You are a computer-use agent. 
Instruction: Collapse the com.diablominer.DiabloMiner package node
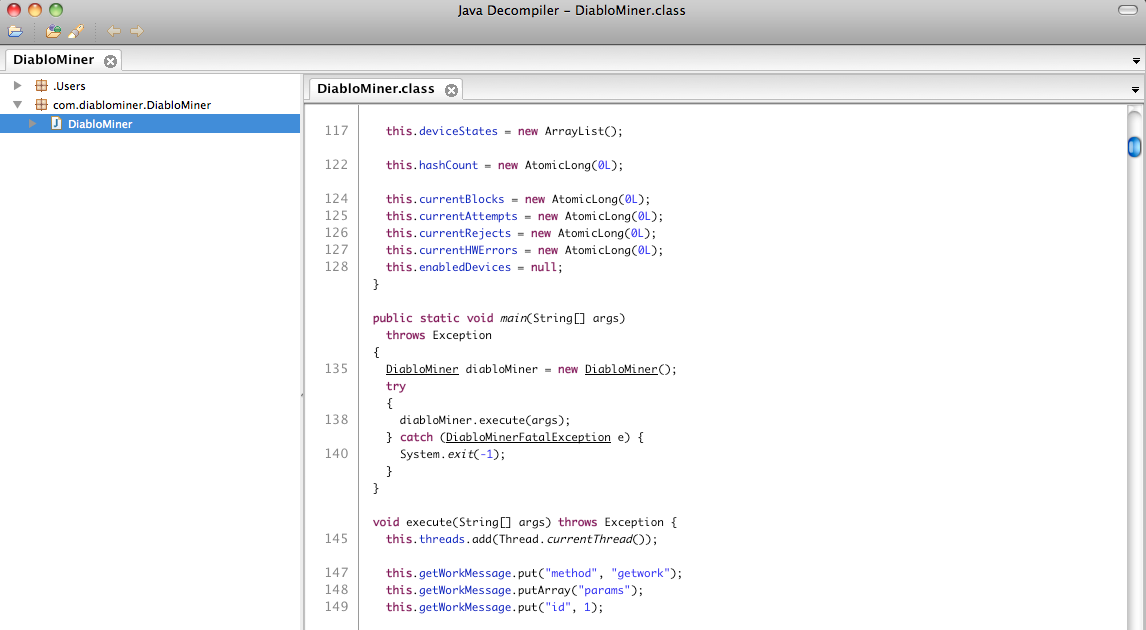pyautogui.click(x=18, y=105)
